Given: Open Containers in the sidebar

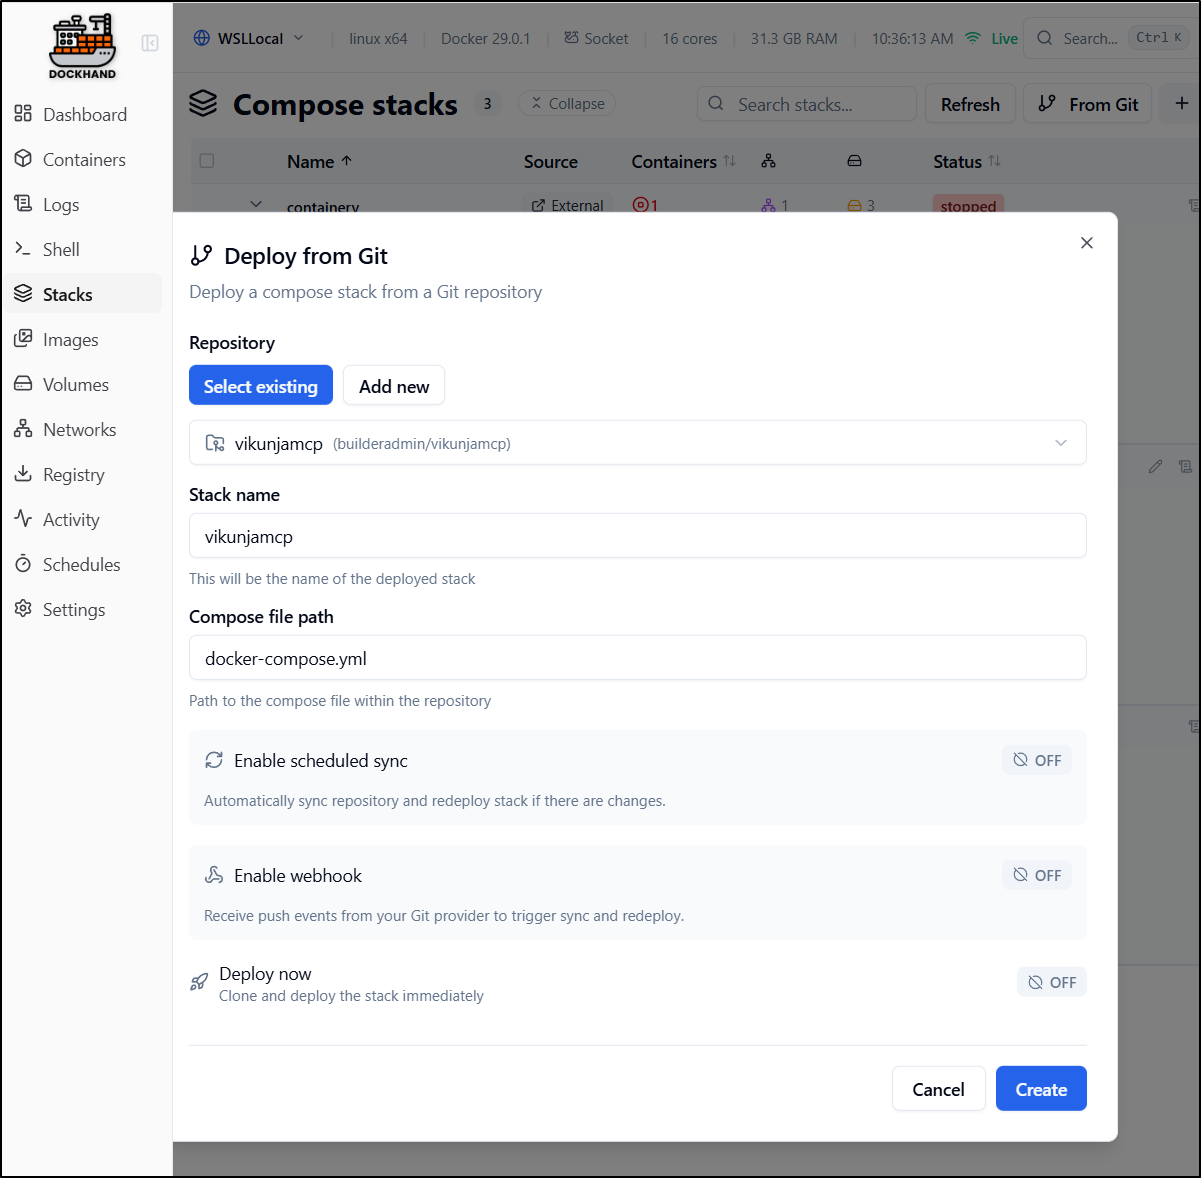Looking at the screenshot, I should (84, 159).
